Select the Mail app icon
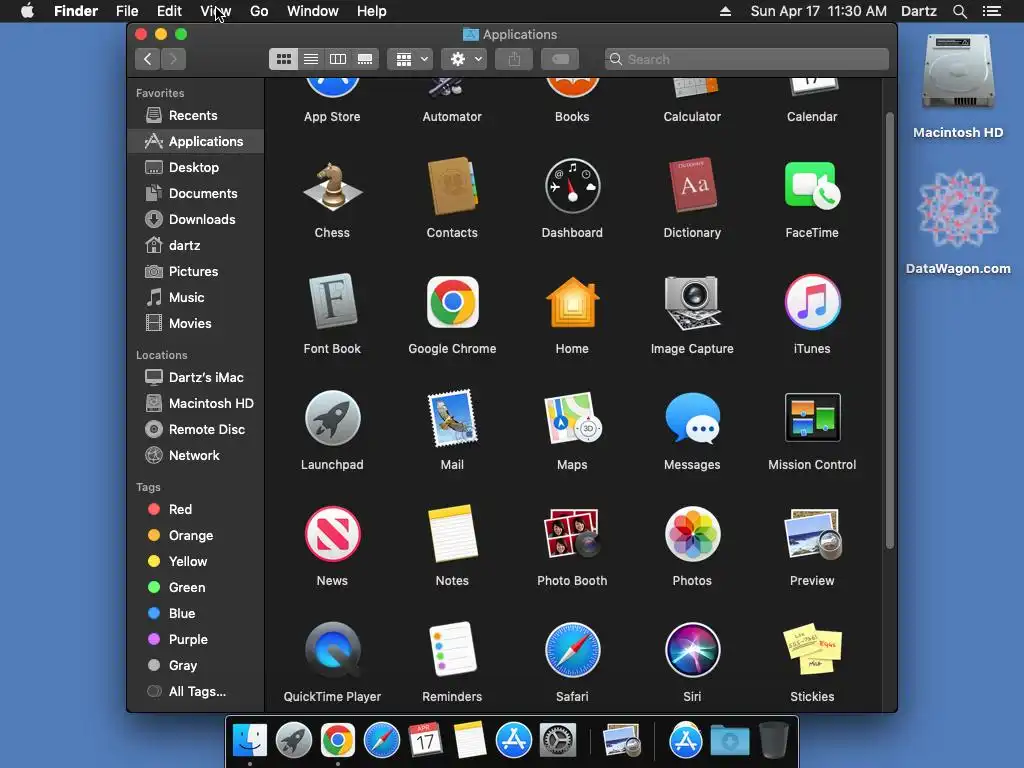The image size is (1024, 768). click(452, 418)
